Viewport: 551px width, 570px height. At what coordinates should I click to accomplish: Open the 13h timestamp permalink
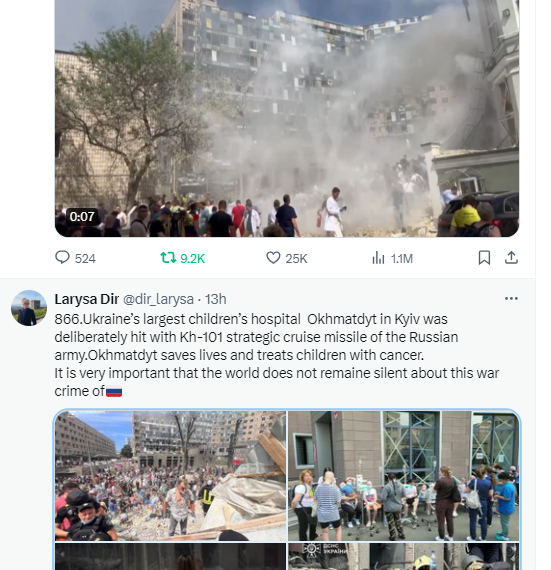[216, 299]
